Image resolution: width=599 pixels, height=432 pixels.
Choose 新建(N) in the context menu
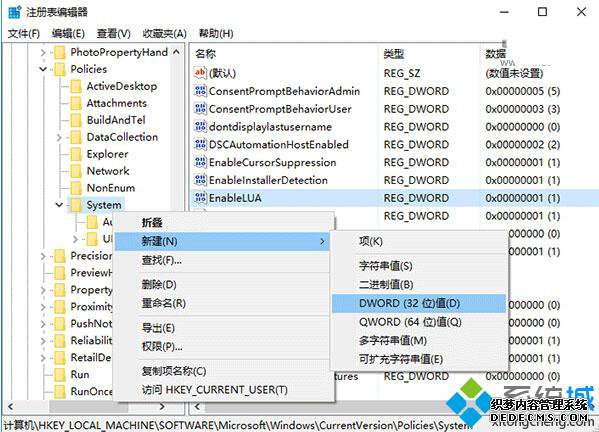(x=222, y=241)
